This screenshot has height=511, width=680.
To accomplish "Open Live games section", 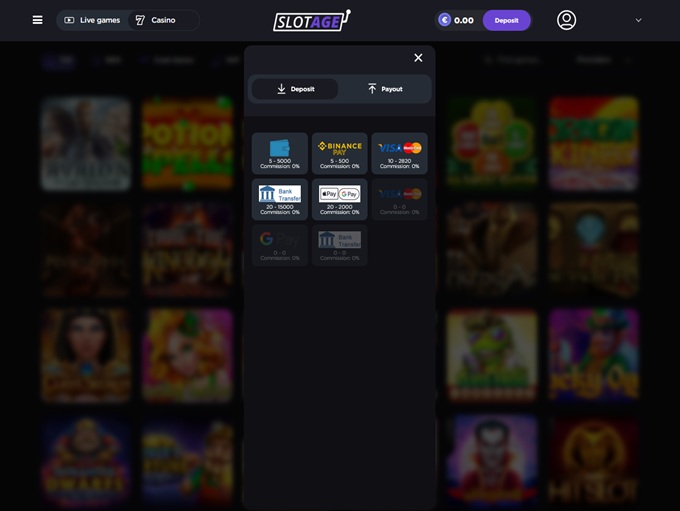I will pyautogui.click(x=92, y=20).
